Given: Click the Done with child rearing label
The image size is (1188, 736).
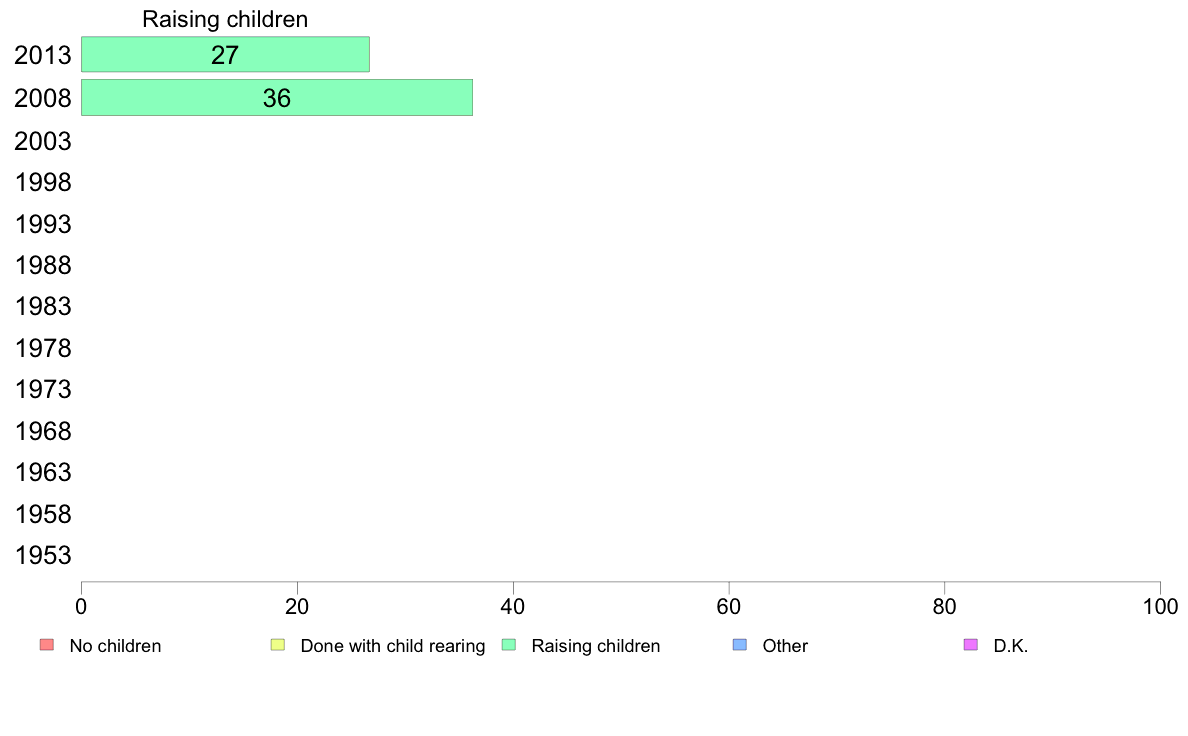Looking at the screenshot, I should point(392,646).
